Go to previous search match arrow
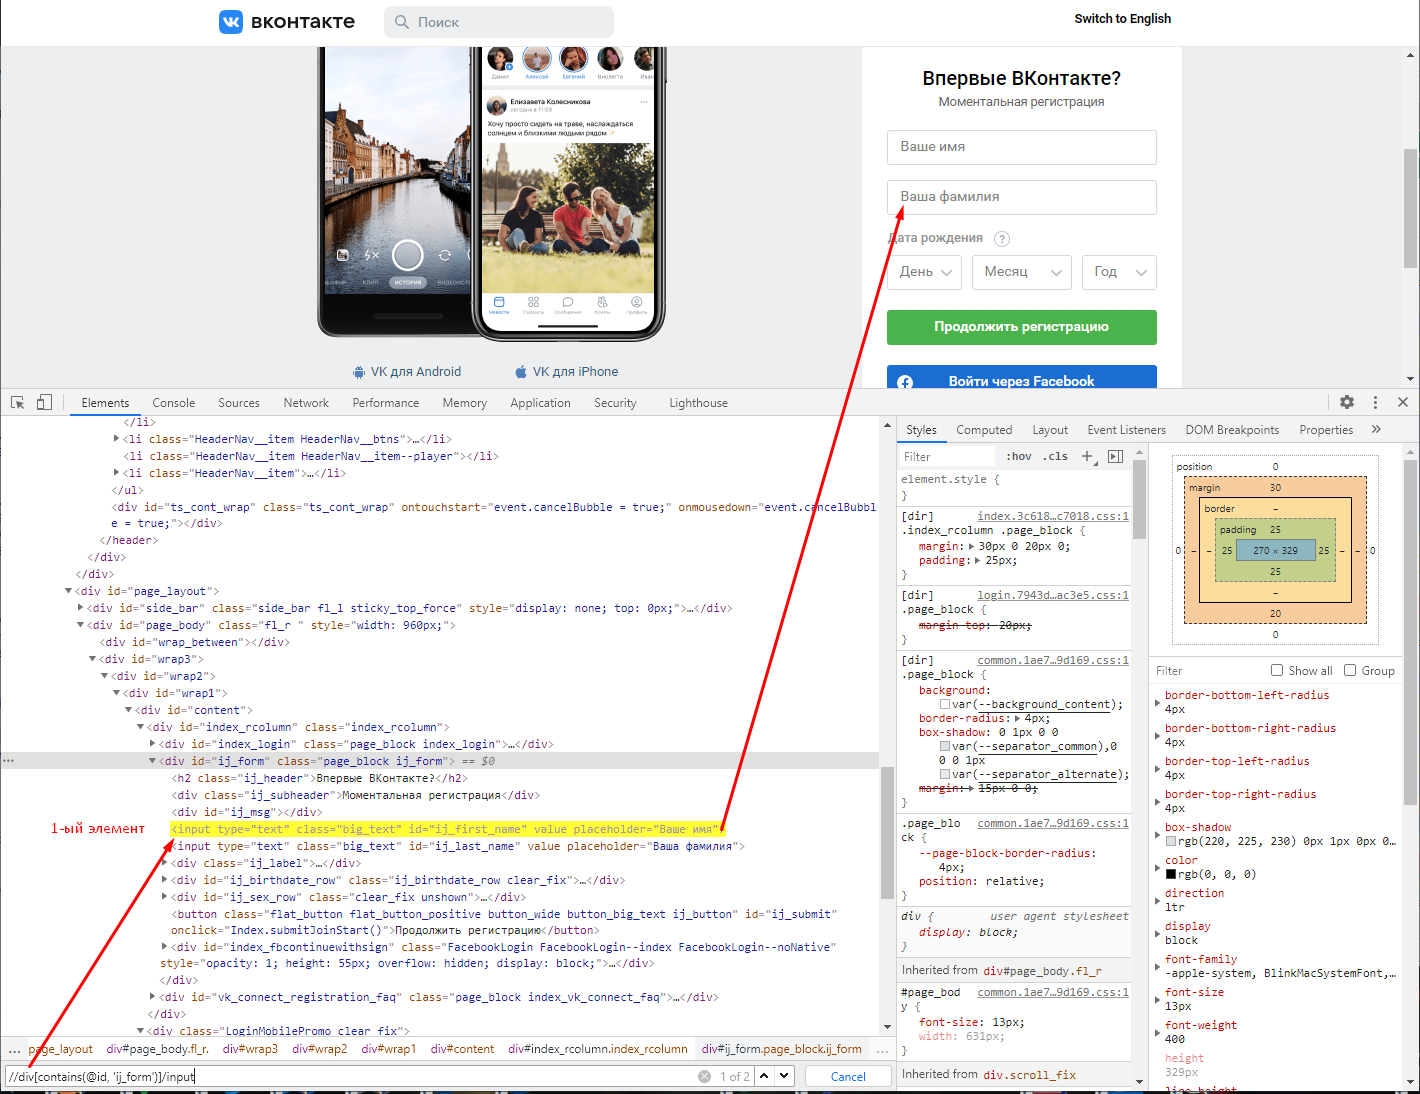The width and height of the screenshot is (1420, 1094). tap(764, 1076)
